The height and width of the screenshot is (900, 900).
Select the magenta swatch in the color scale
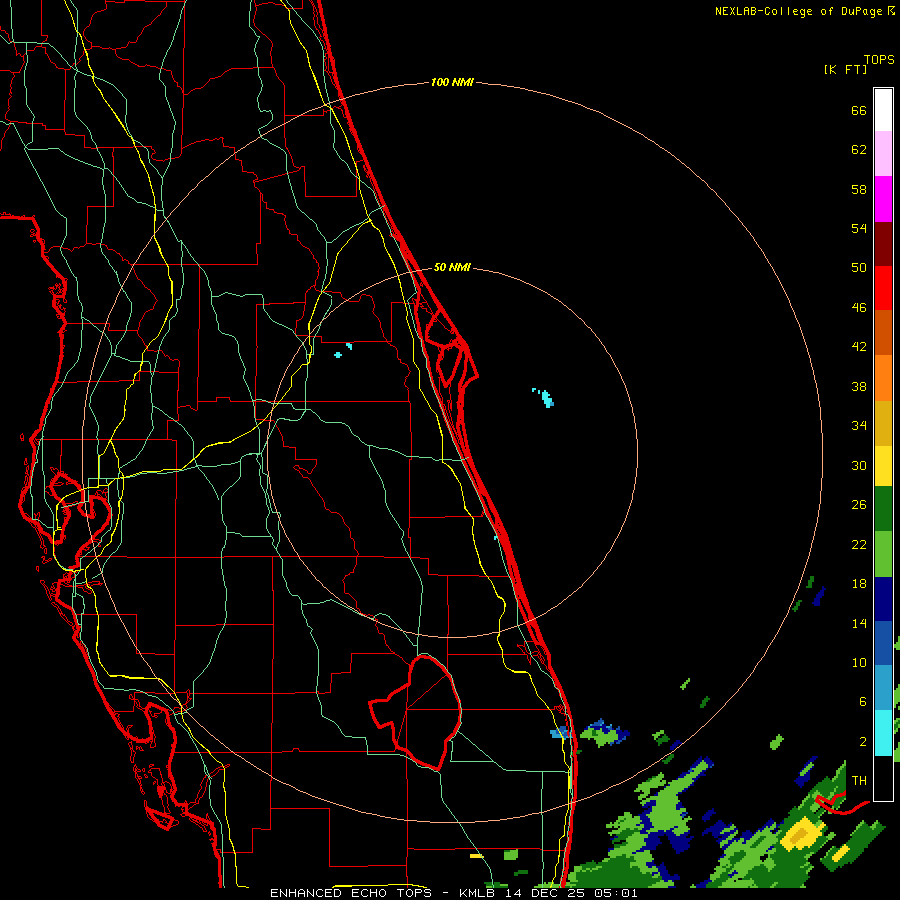tap(883, 199)
